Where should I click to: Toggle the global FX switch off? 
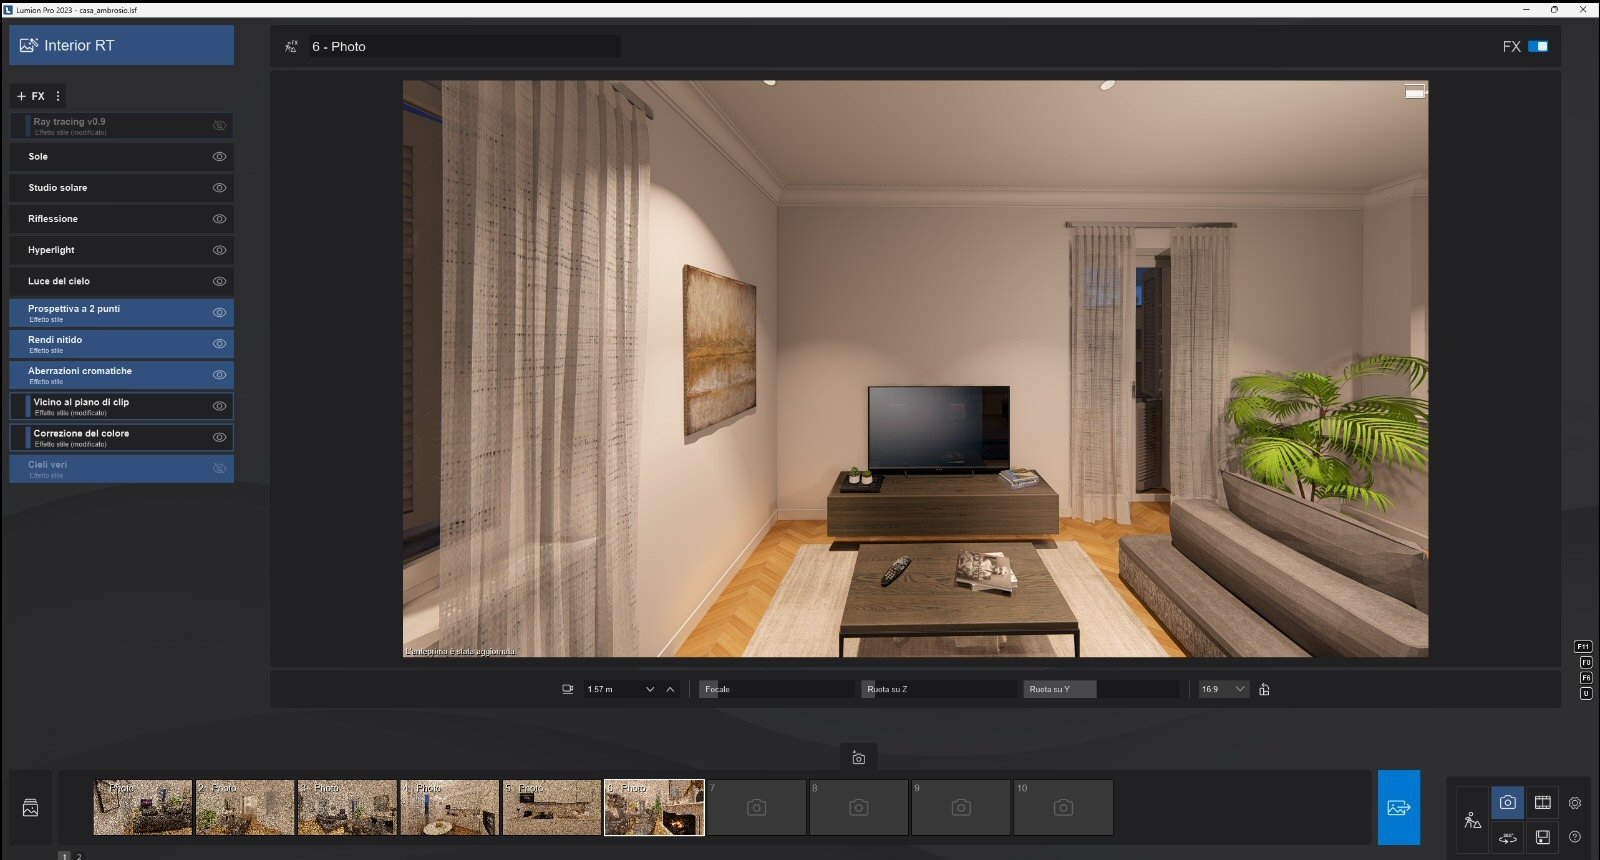pos(1538,46)
